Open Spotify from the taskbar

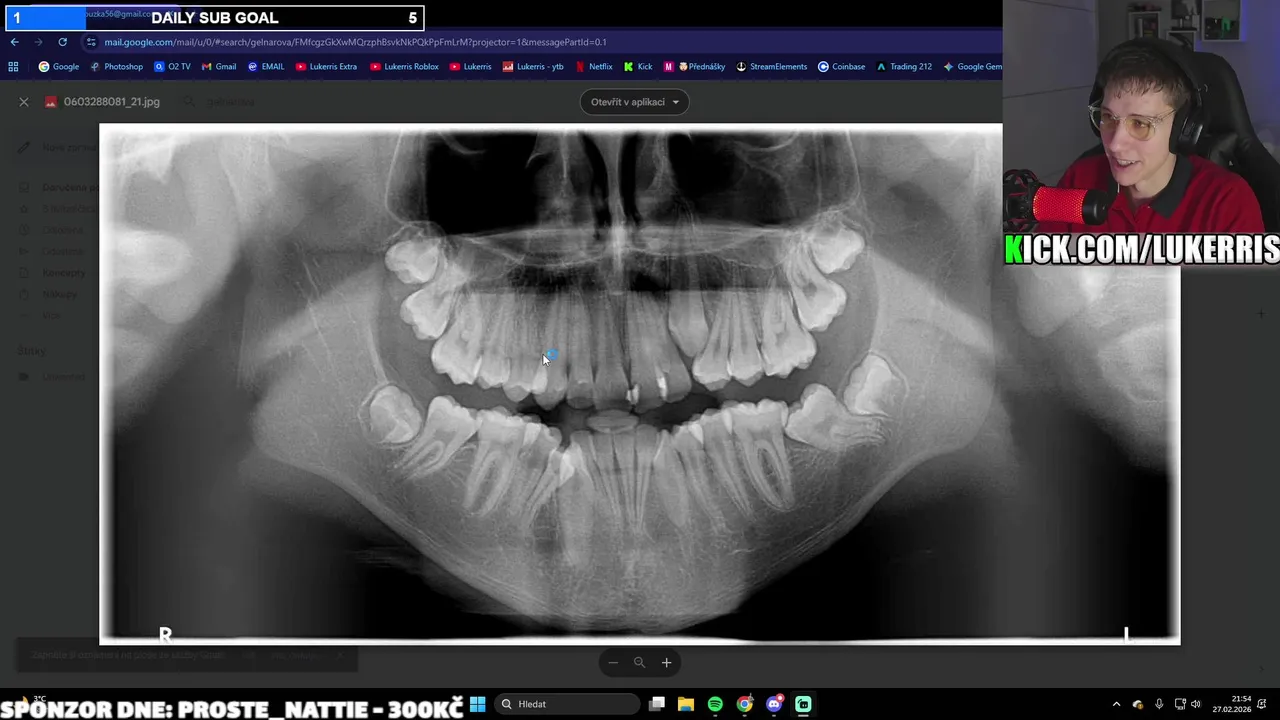coord(715,704)
